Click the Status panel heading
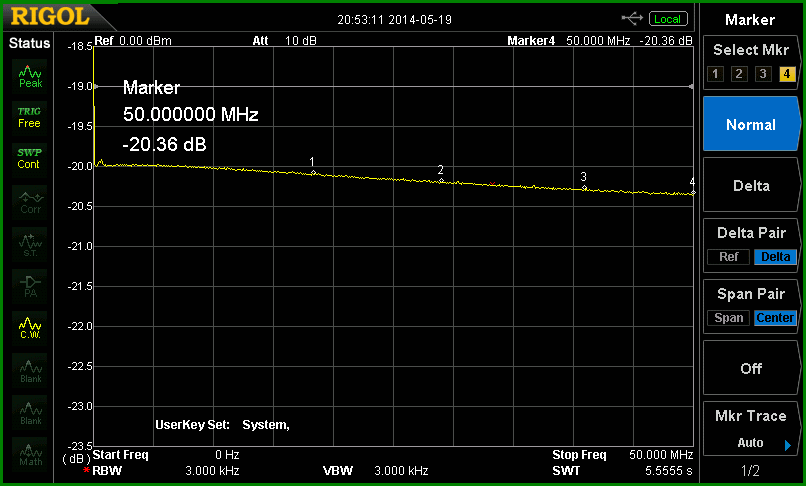Viewport: 806px width, 486px height. (29, 43)
